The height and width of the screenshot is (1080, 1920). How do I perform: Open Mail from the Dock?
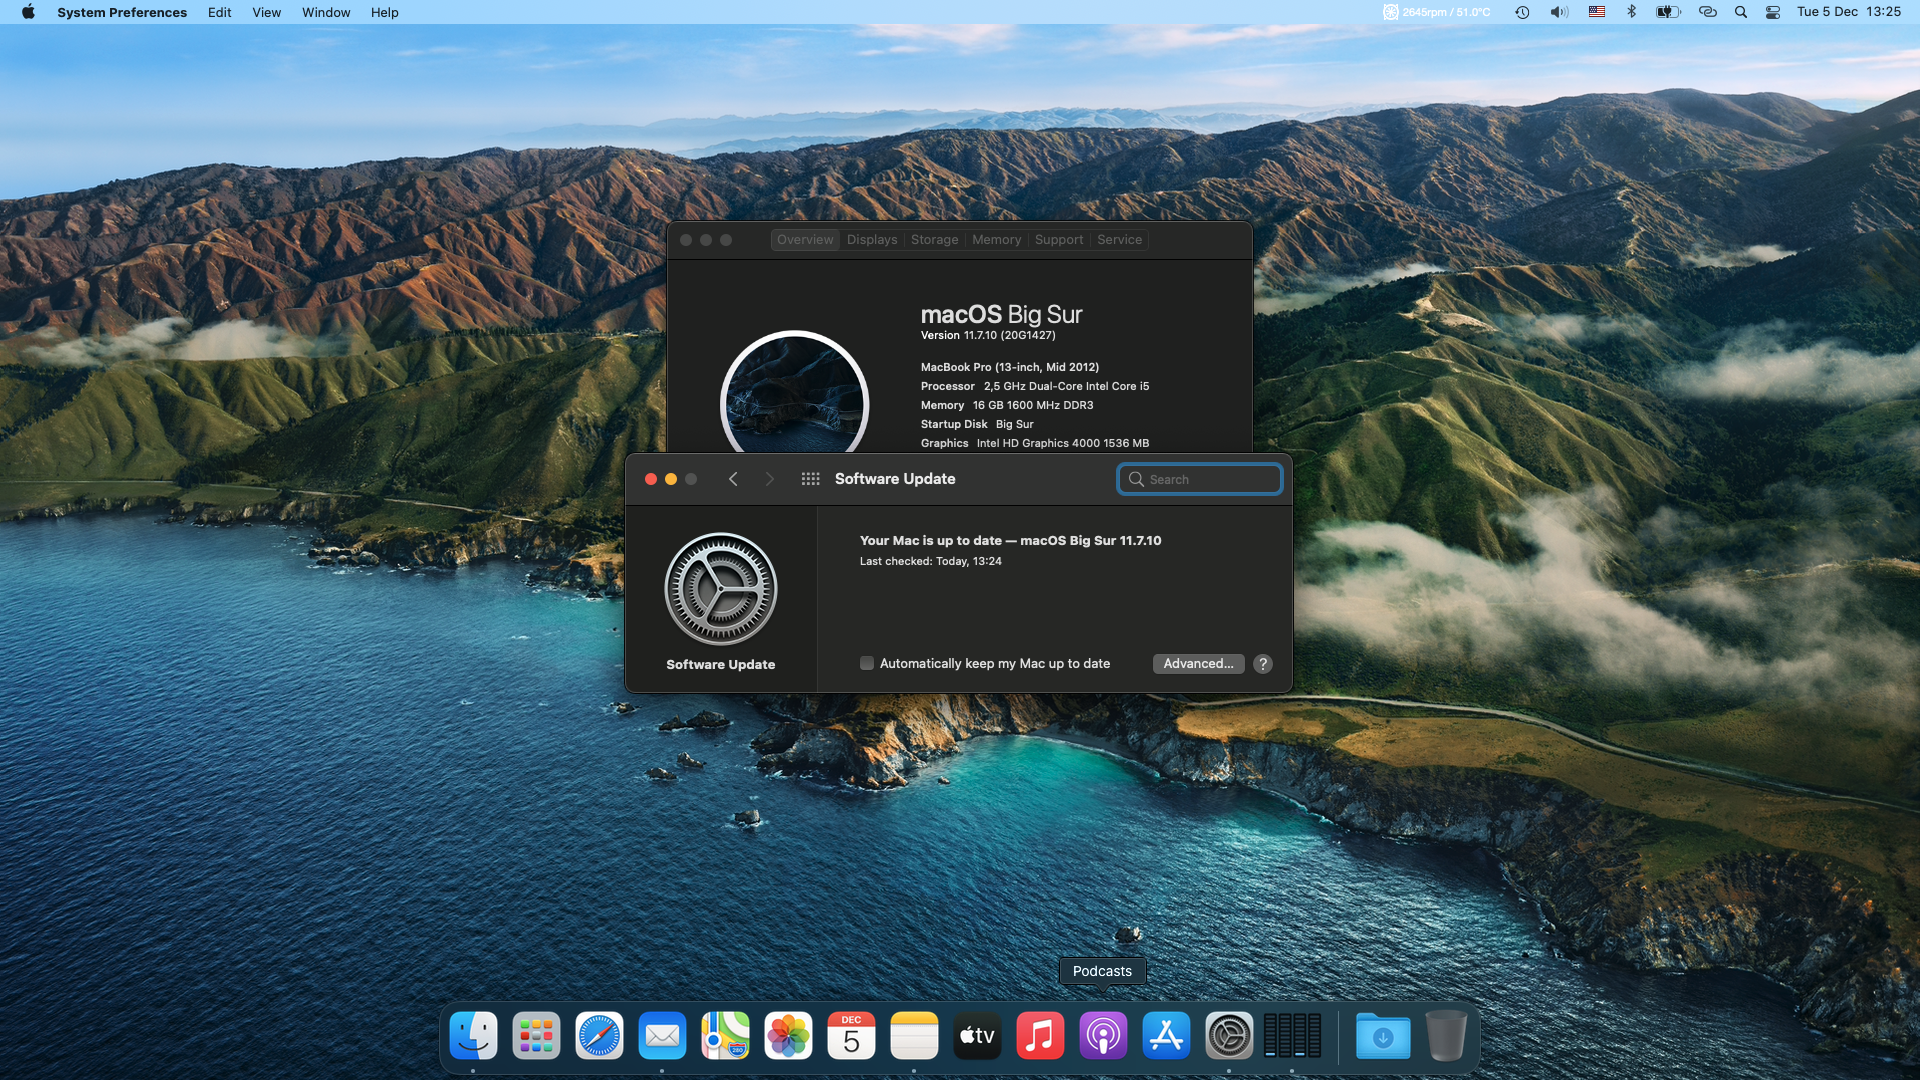[x=662, y=1036]
